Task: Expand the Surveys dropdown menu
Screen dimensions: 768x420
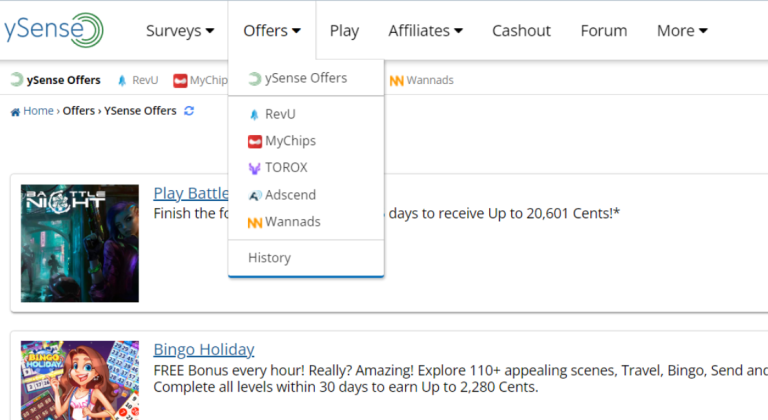Action: [180, 31]
